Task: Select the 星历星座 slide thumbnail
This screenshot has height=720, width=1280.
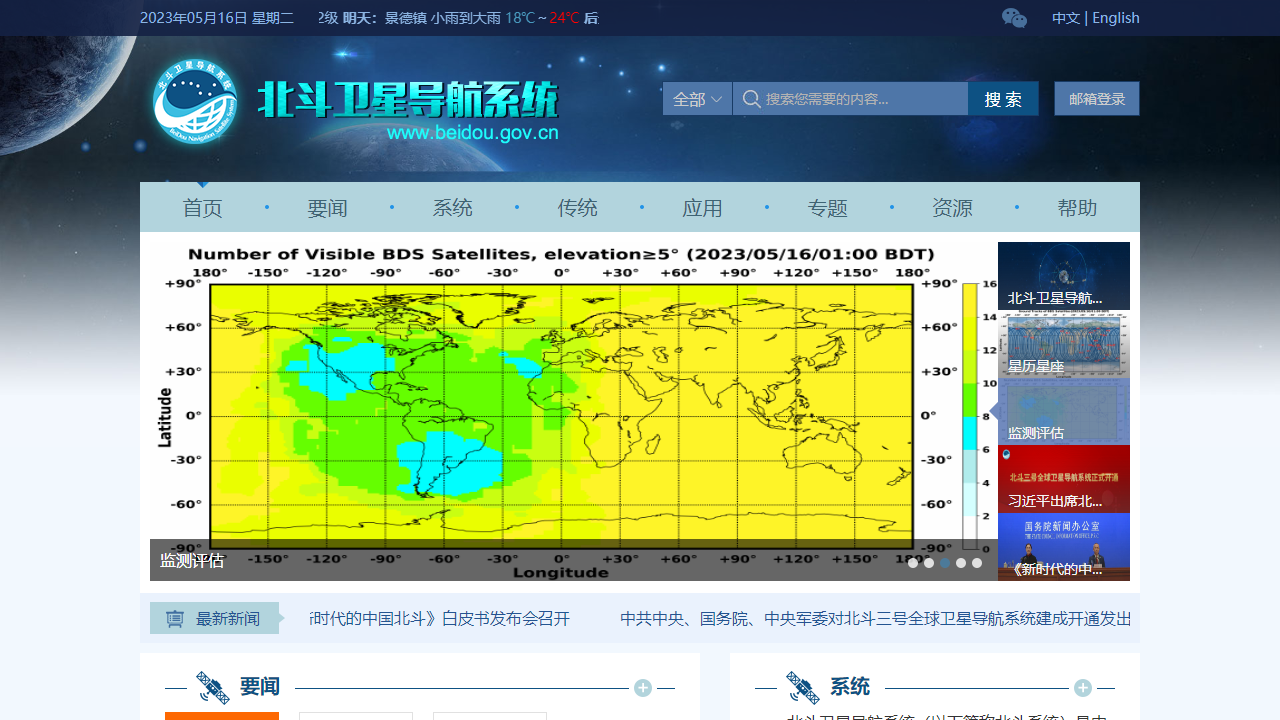Action: click(x=1064, y=344)
